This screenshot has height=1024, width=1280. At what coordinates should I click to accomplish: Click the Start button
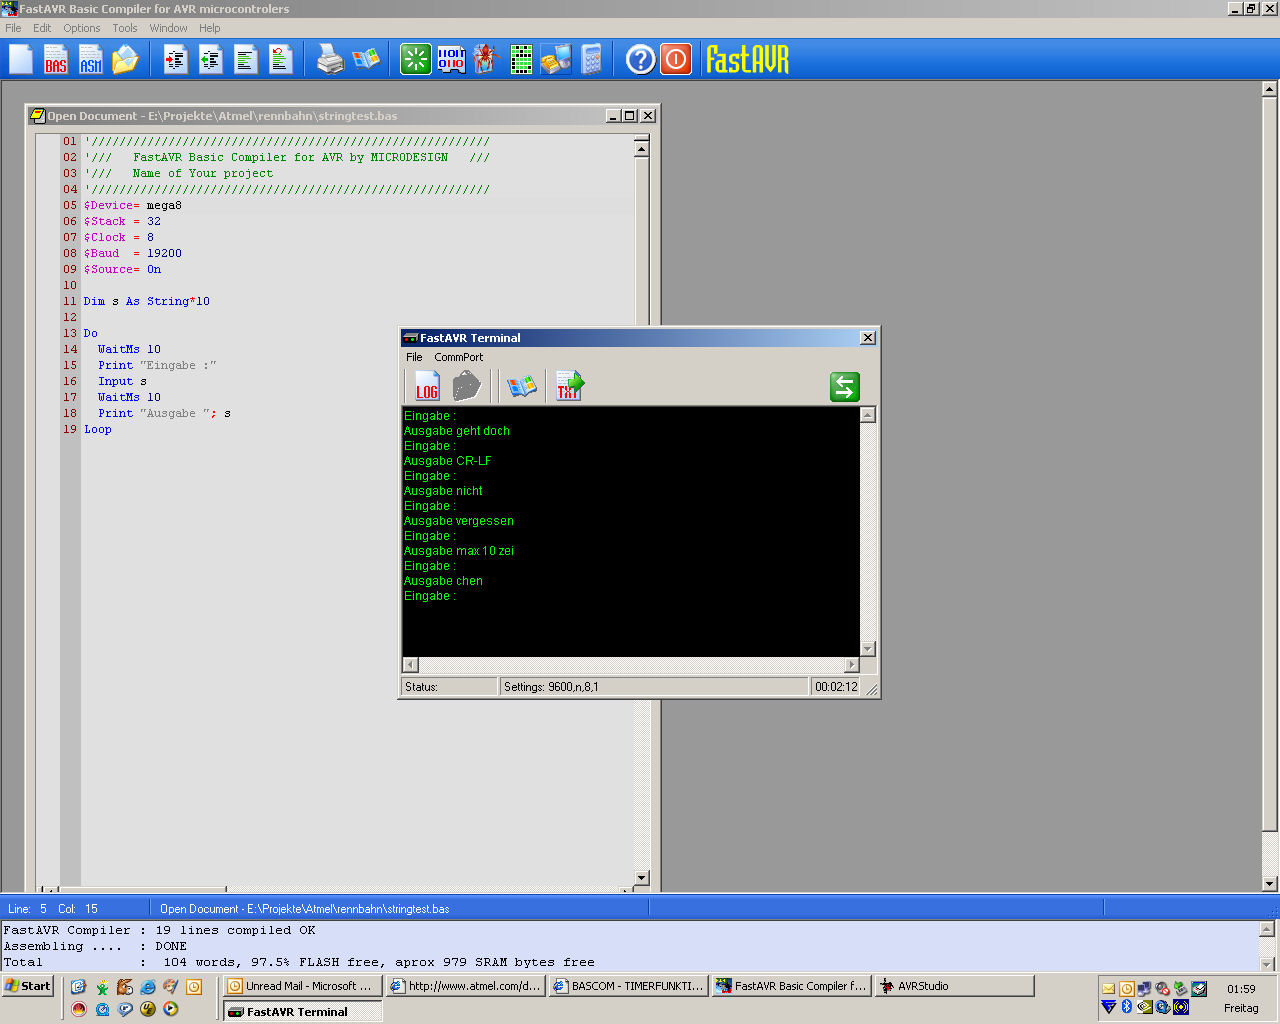(27, 986)
